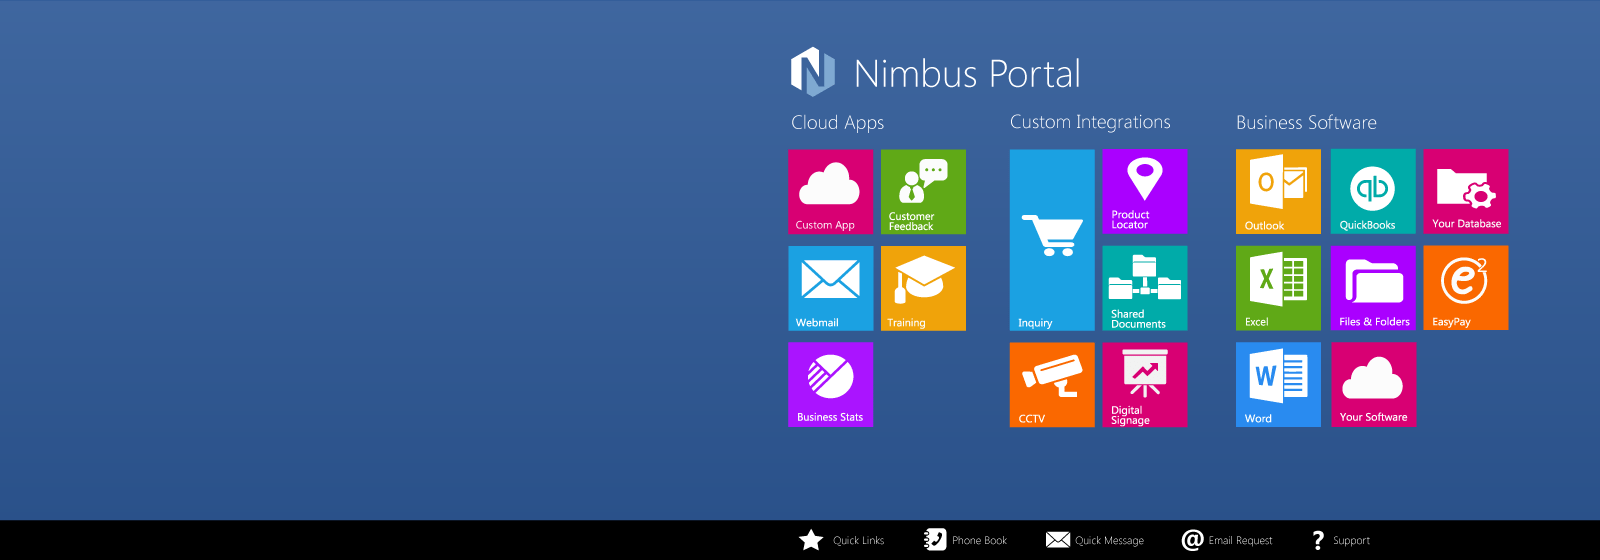Click the Nimbus Portal logo
Screen dimensions: 1600x560
click(x=813, y=72)
